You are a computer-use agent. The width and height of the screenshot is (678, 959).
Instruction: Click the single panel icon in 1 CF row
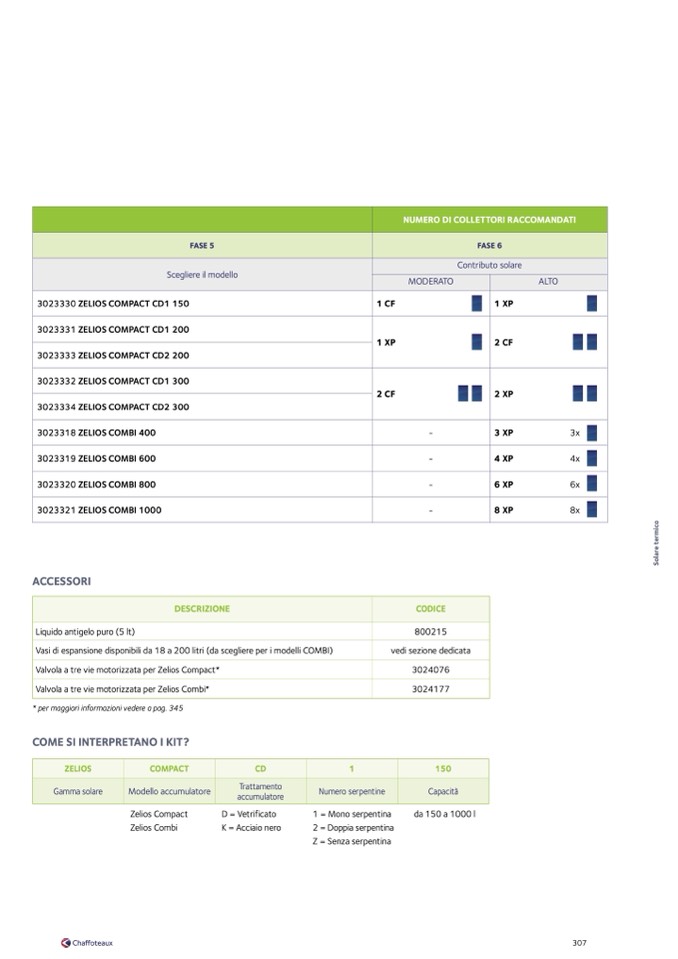pos(476,303)
